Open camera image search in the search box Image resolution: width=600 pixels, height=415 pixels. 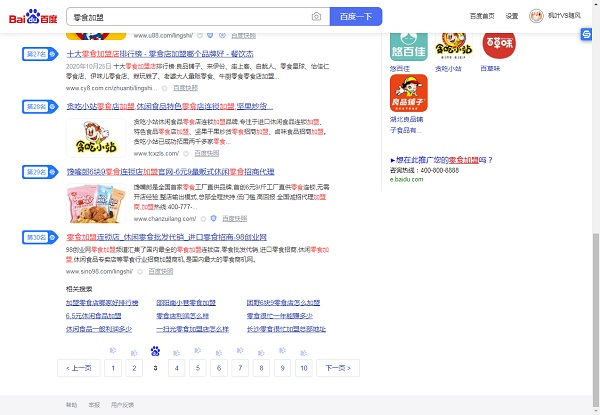[x=316, y=16]
